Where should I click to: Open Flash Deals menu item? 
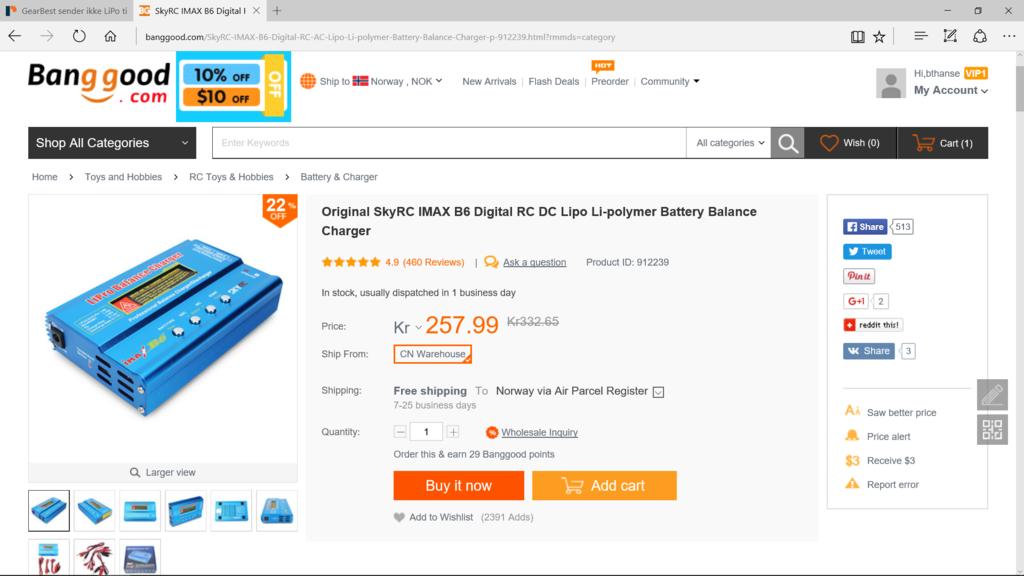pos(553,81)
